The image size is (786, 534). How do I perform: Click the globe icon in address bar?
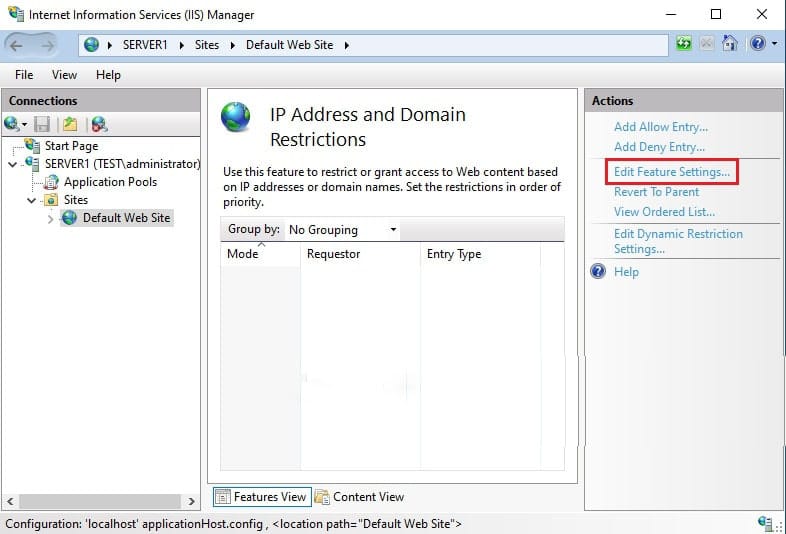coord(92,45)
